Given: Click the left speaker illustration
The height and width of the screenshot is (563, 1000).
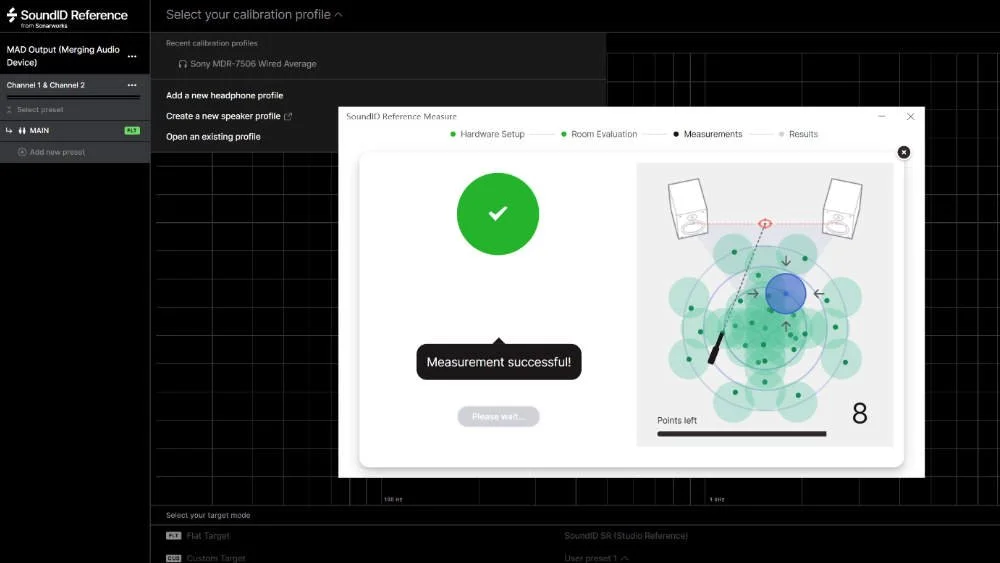Looking at the screenshot, I should click(688, 208).
